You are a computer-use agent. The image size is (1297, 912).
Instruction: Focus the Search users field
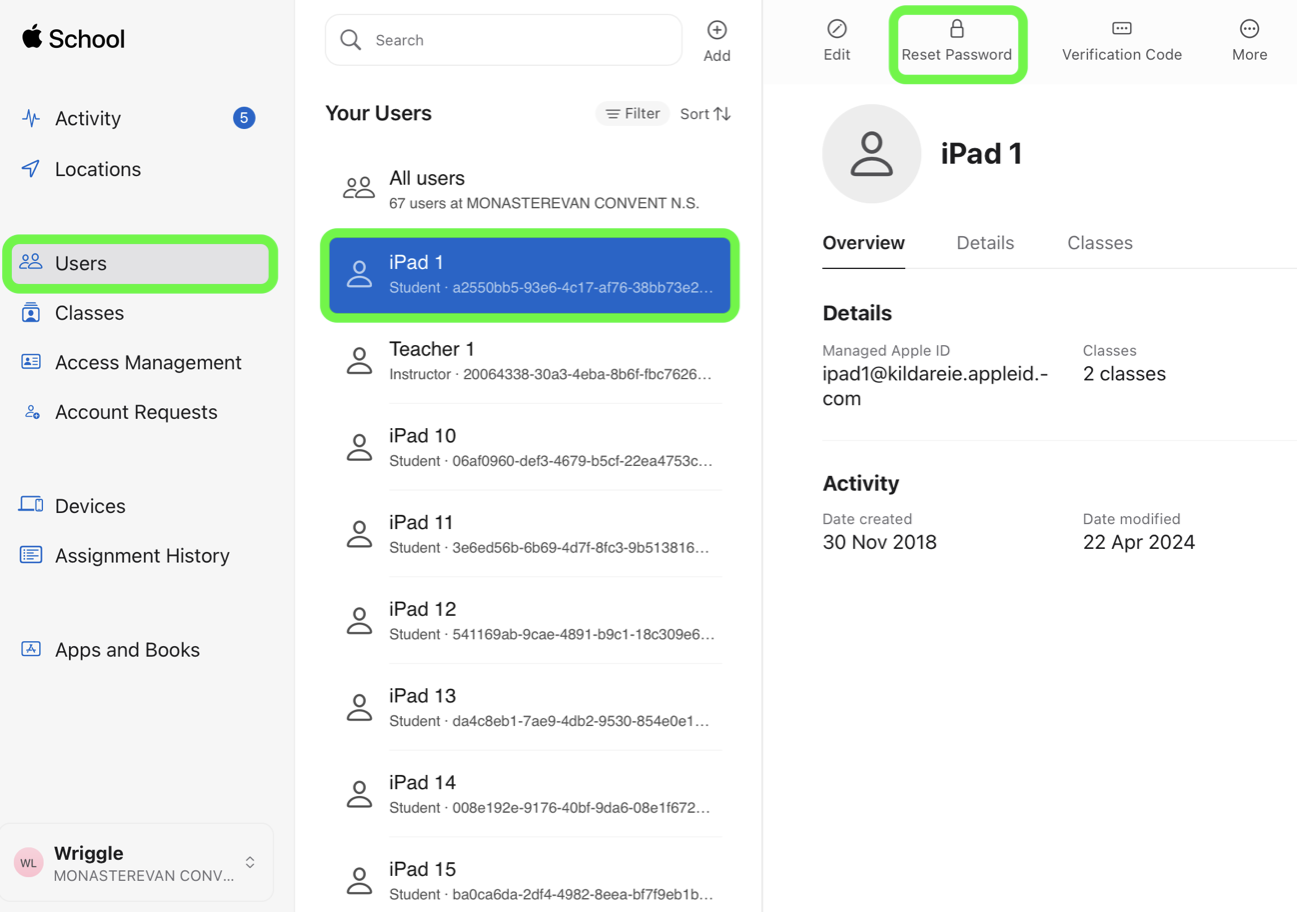(x=504, y=40)
